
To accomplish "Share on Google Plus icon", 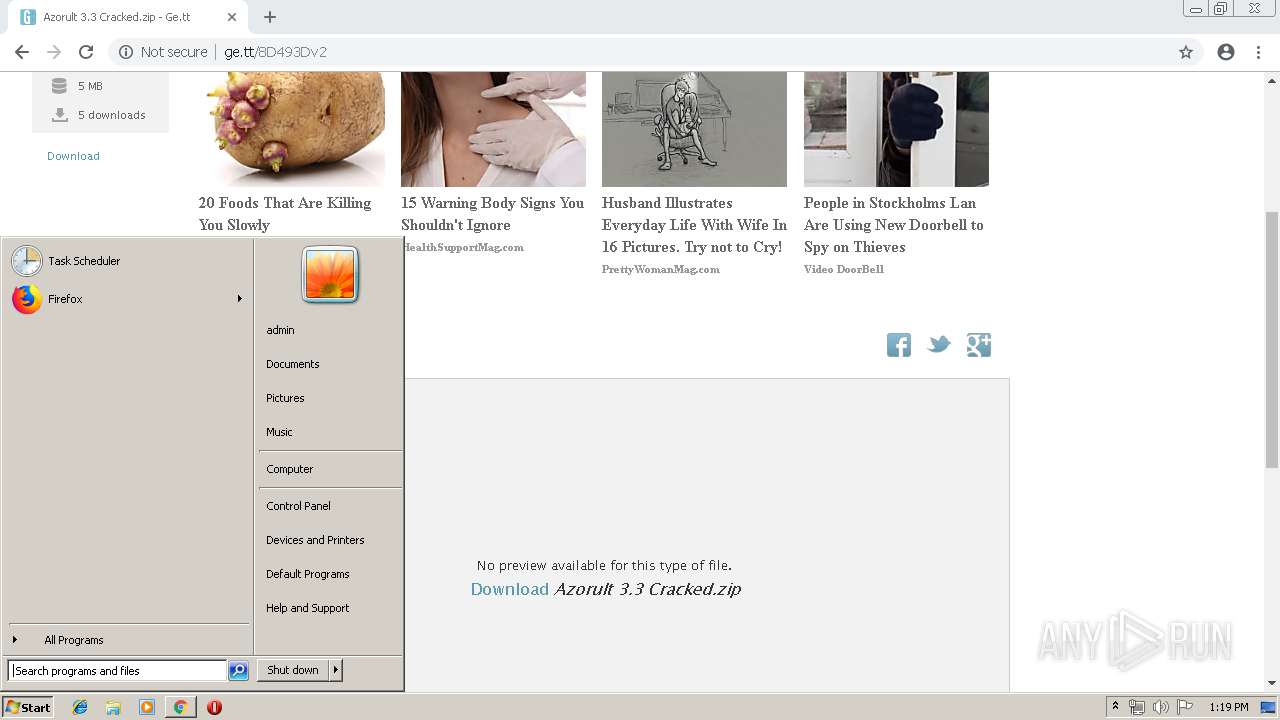I will point(979,345).
